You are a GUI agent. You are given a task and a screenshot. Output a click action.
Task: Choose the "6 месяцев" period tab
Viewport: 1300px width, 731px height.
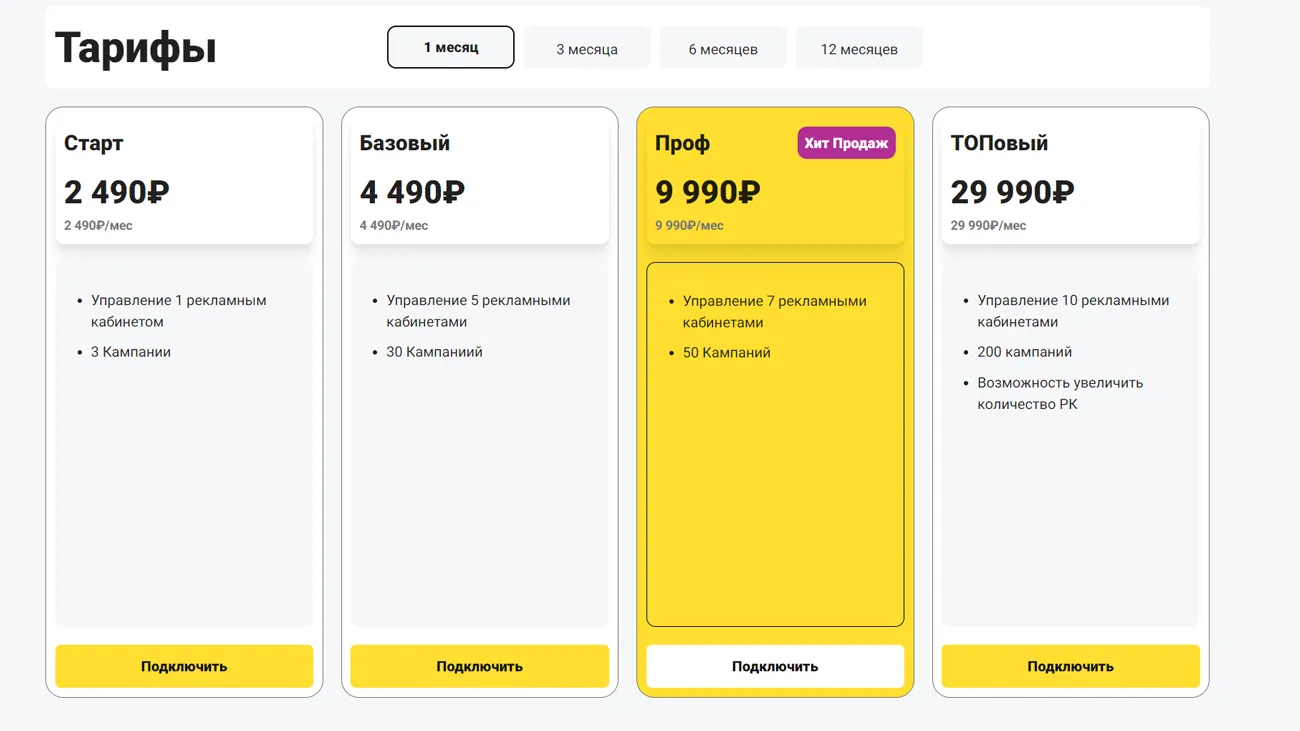tap(723, 48)
